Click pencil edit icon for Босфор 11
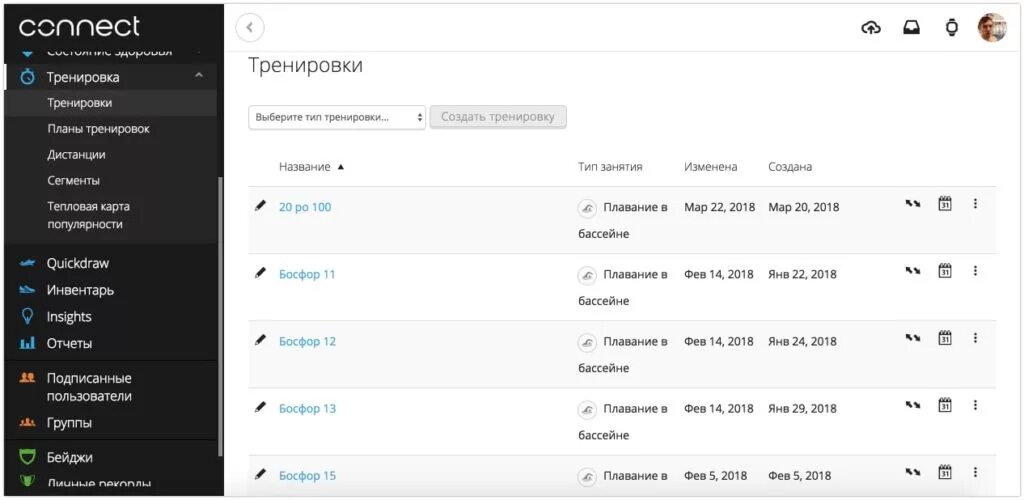The width and height of the screenshot is (1024, 500). [x=260, y=272]
